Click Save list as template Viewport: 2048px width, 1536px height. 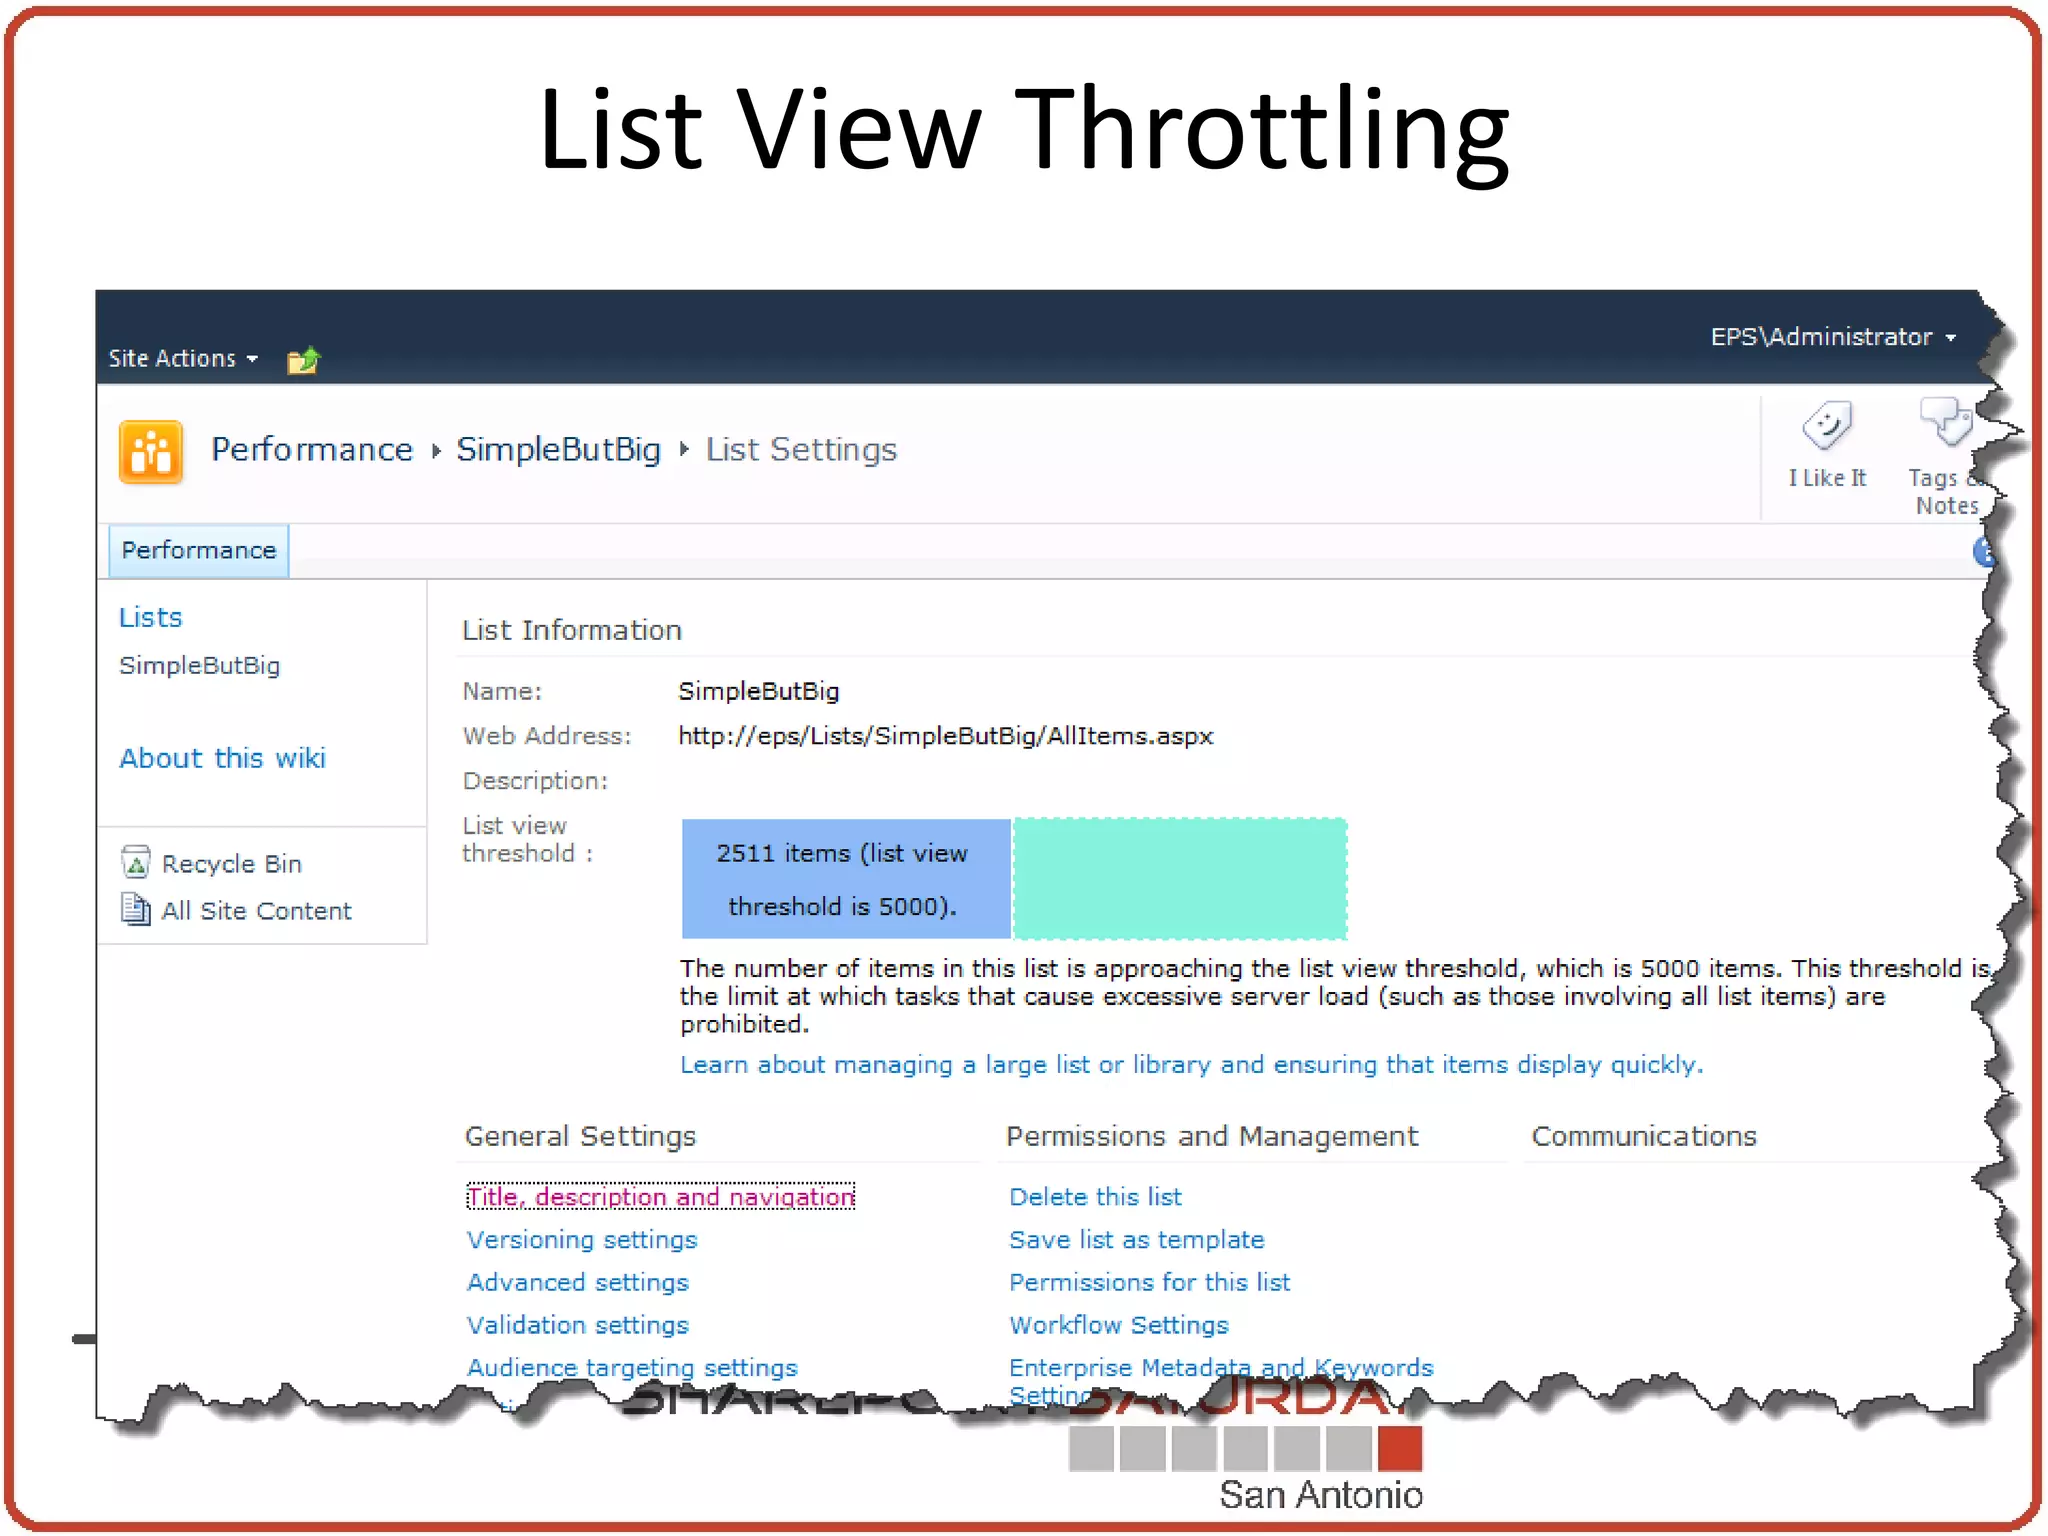pyautogui.click(x=1137, y=1239)
